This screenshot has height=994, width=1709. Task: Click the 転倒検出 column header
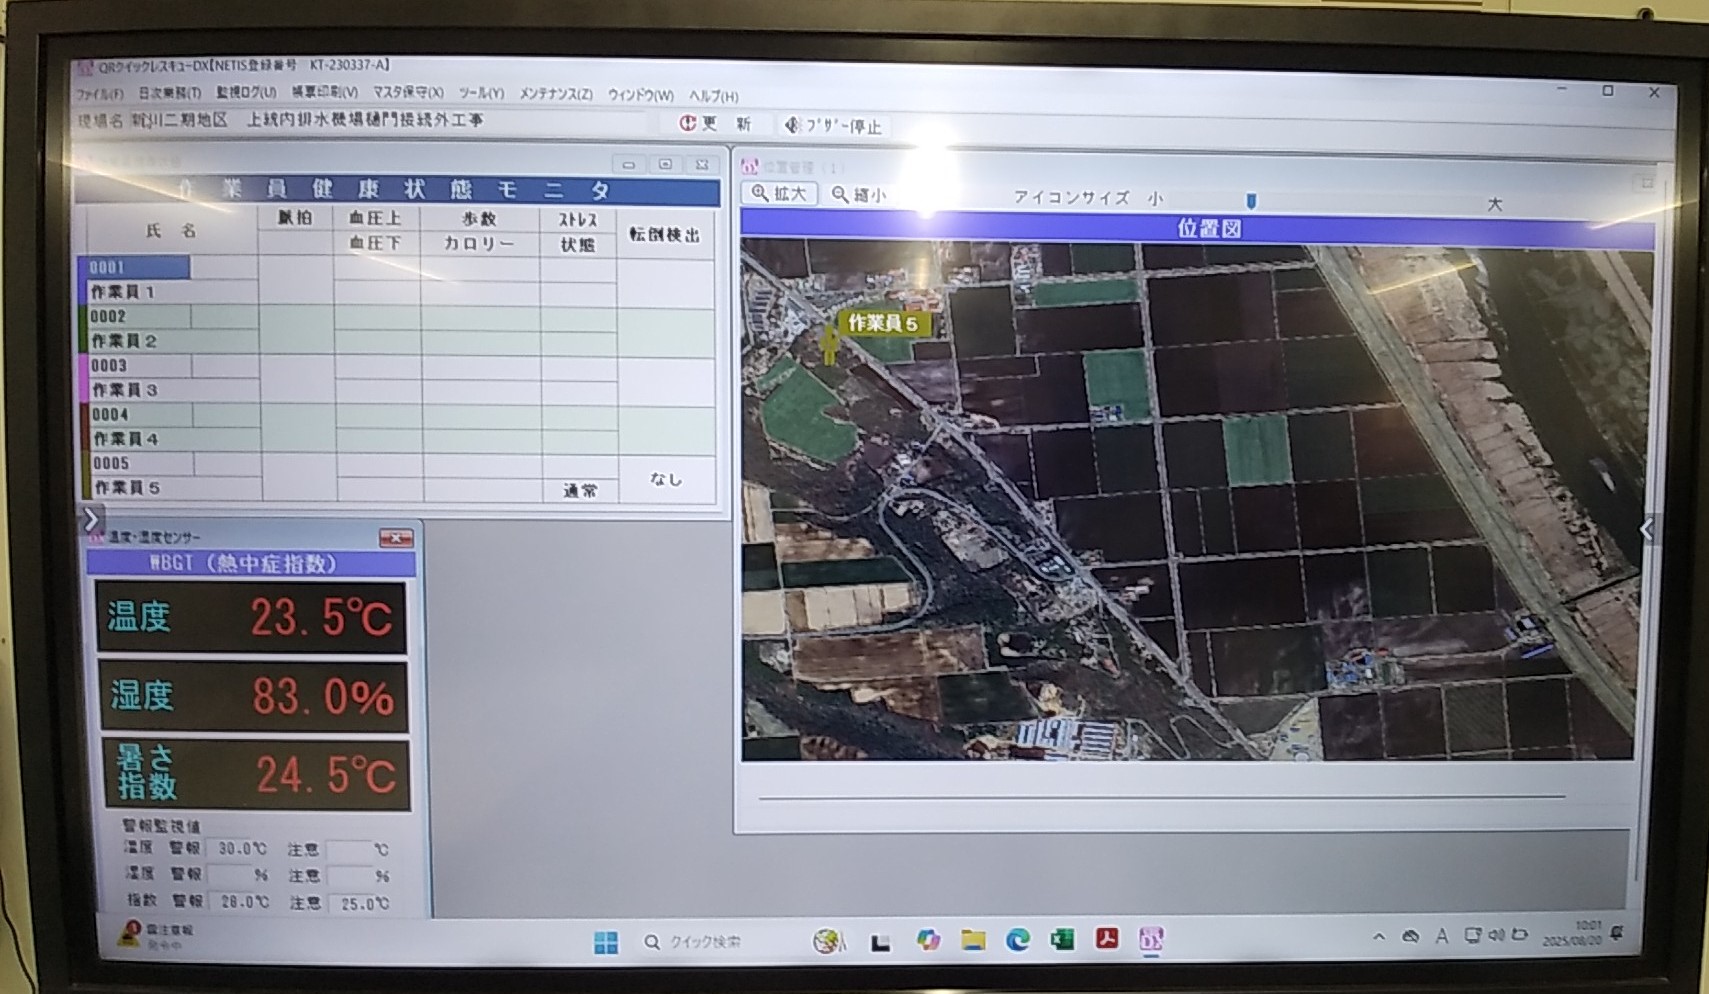[665, 234]
